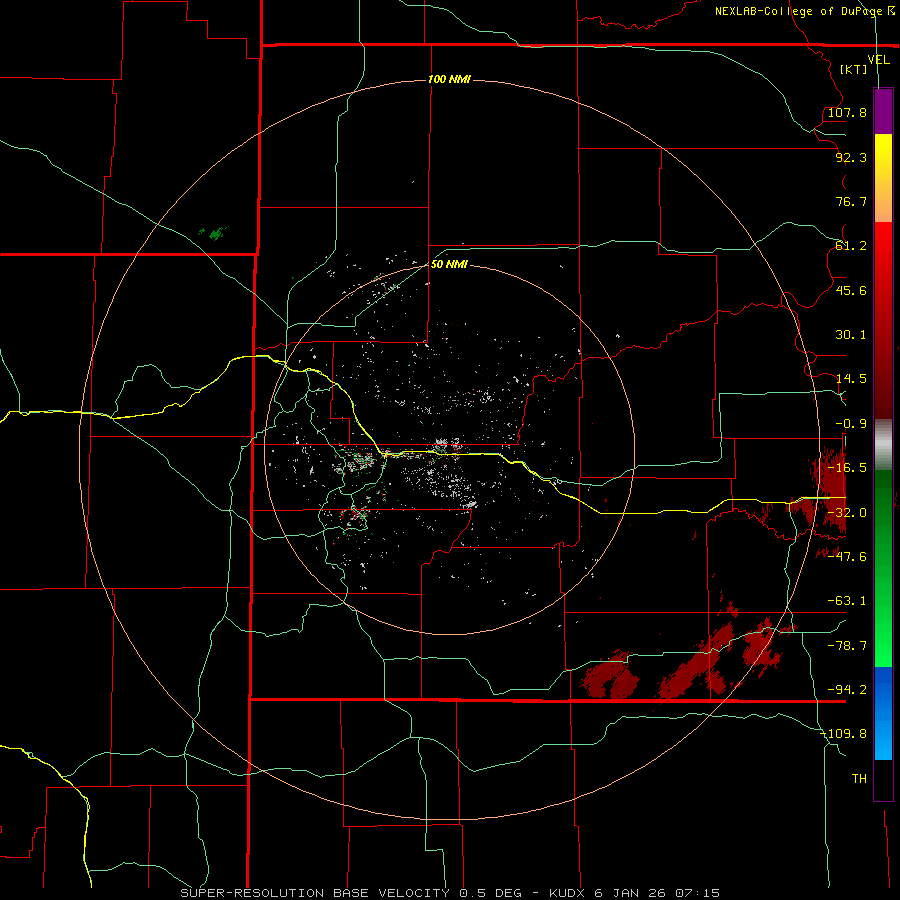Screen dimensions: 900x900
Task: Click the 92.3 legend value
Action: [851, 157]
